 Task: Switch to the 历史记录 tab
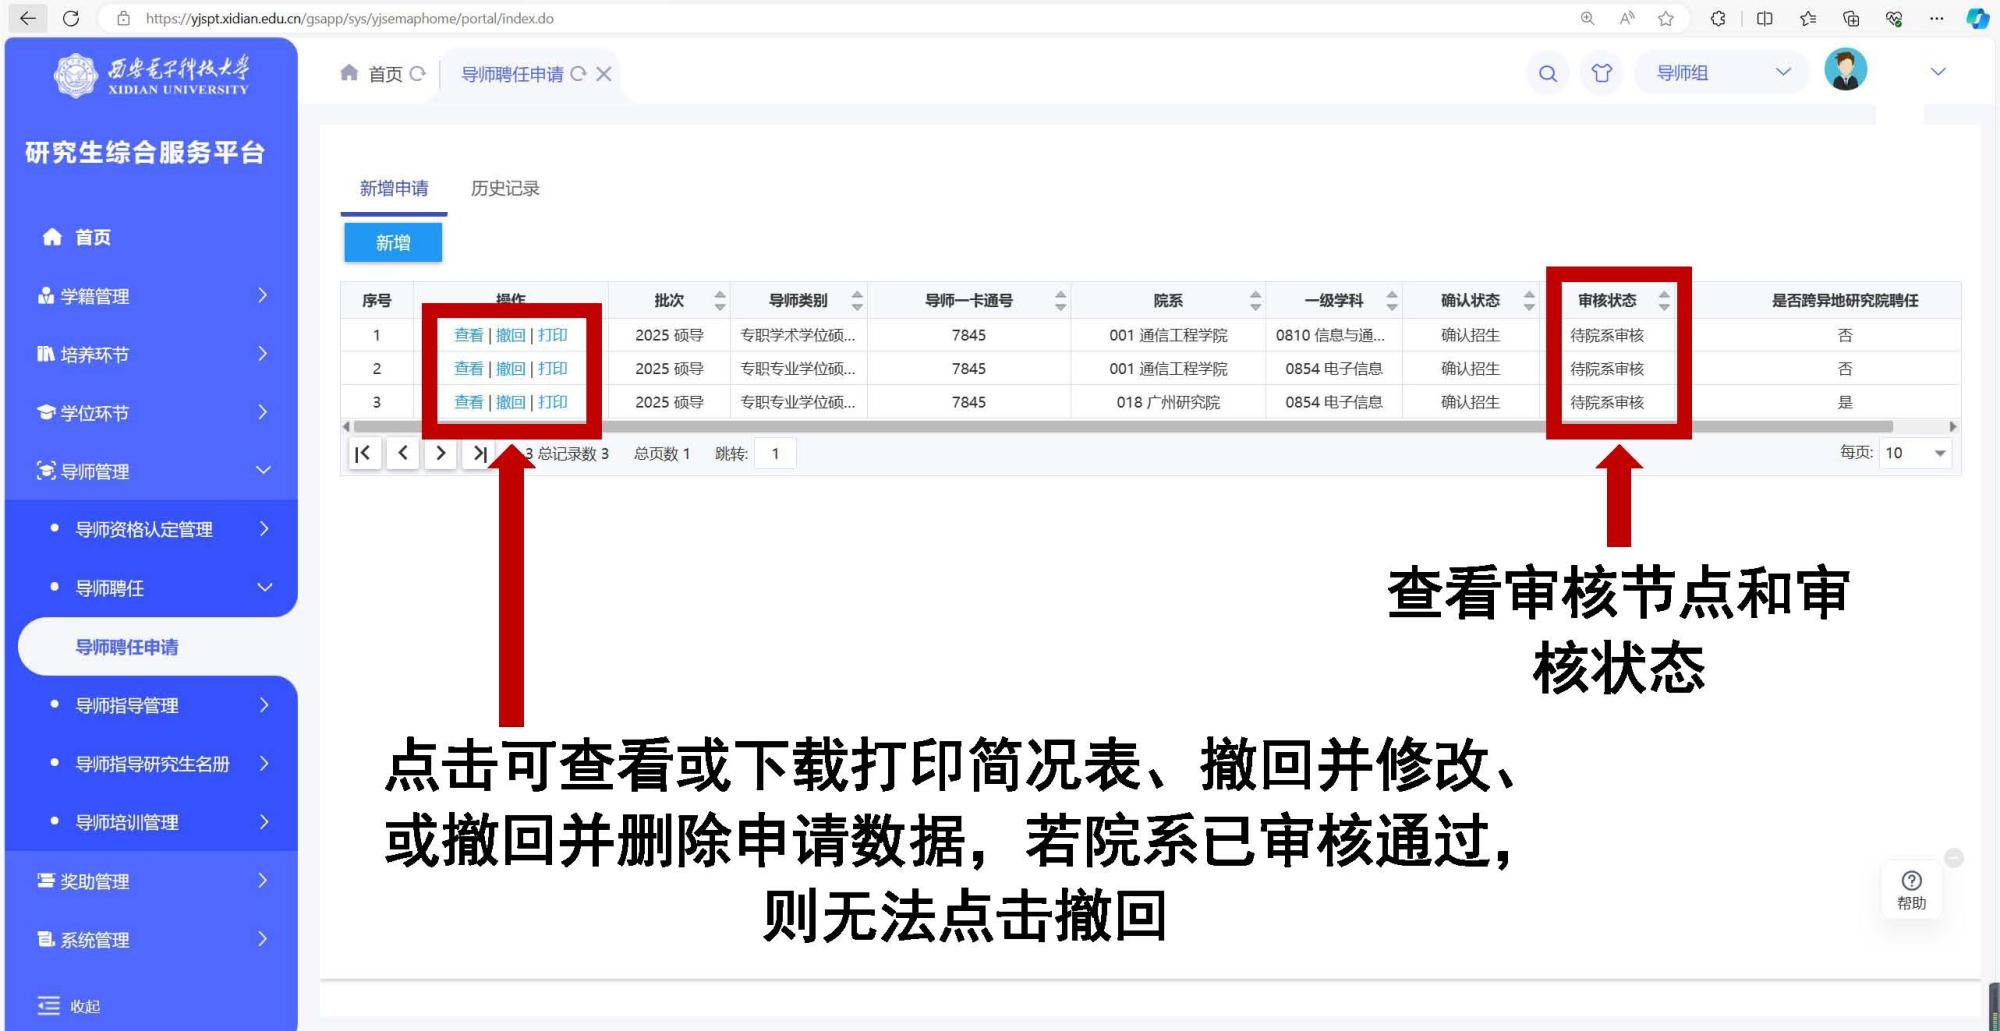tap(505, 188)
